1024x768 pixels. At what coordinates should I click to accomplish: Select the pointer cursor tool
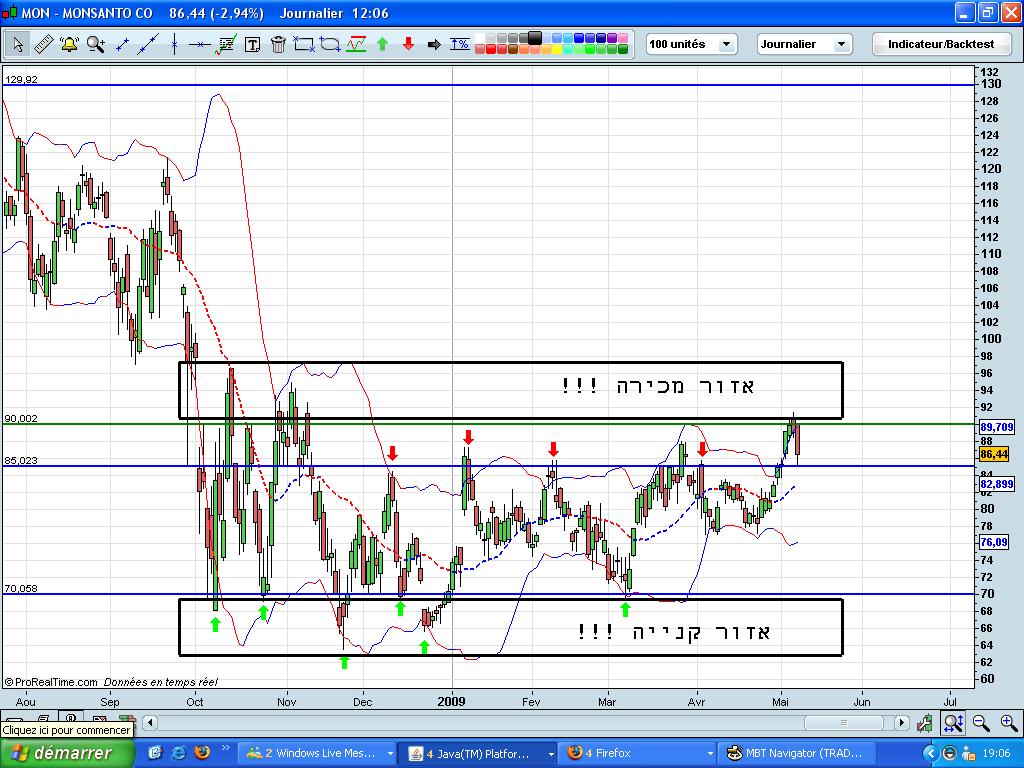[x=18, y=44]
